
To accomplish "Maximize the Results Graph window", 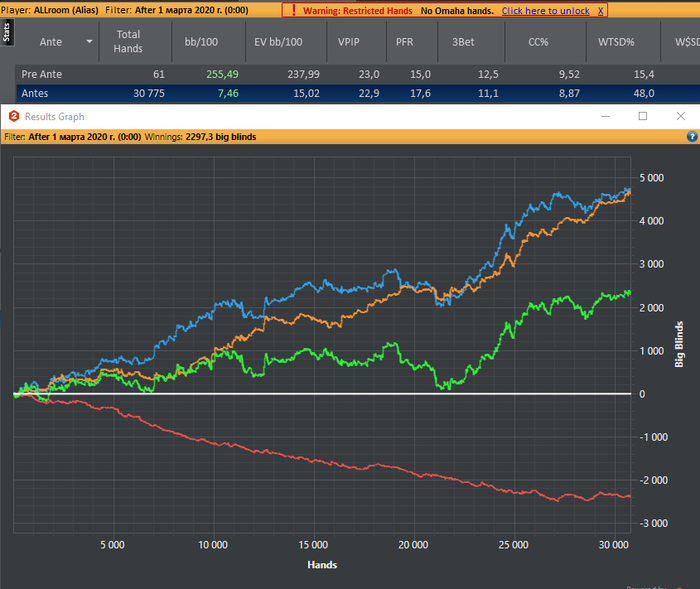I will 643,116.
